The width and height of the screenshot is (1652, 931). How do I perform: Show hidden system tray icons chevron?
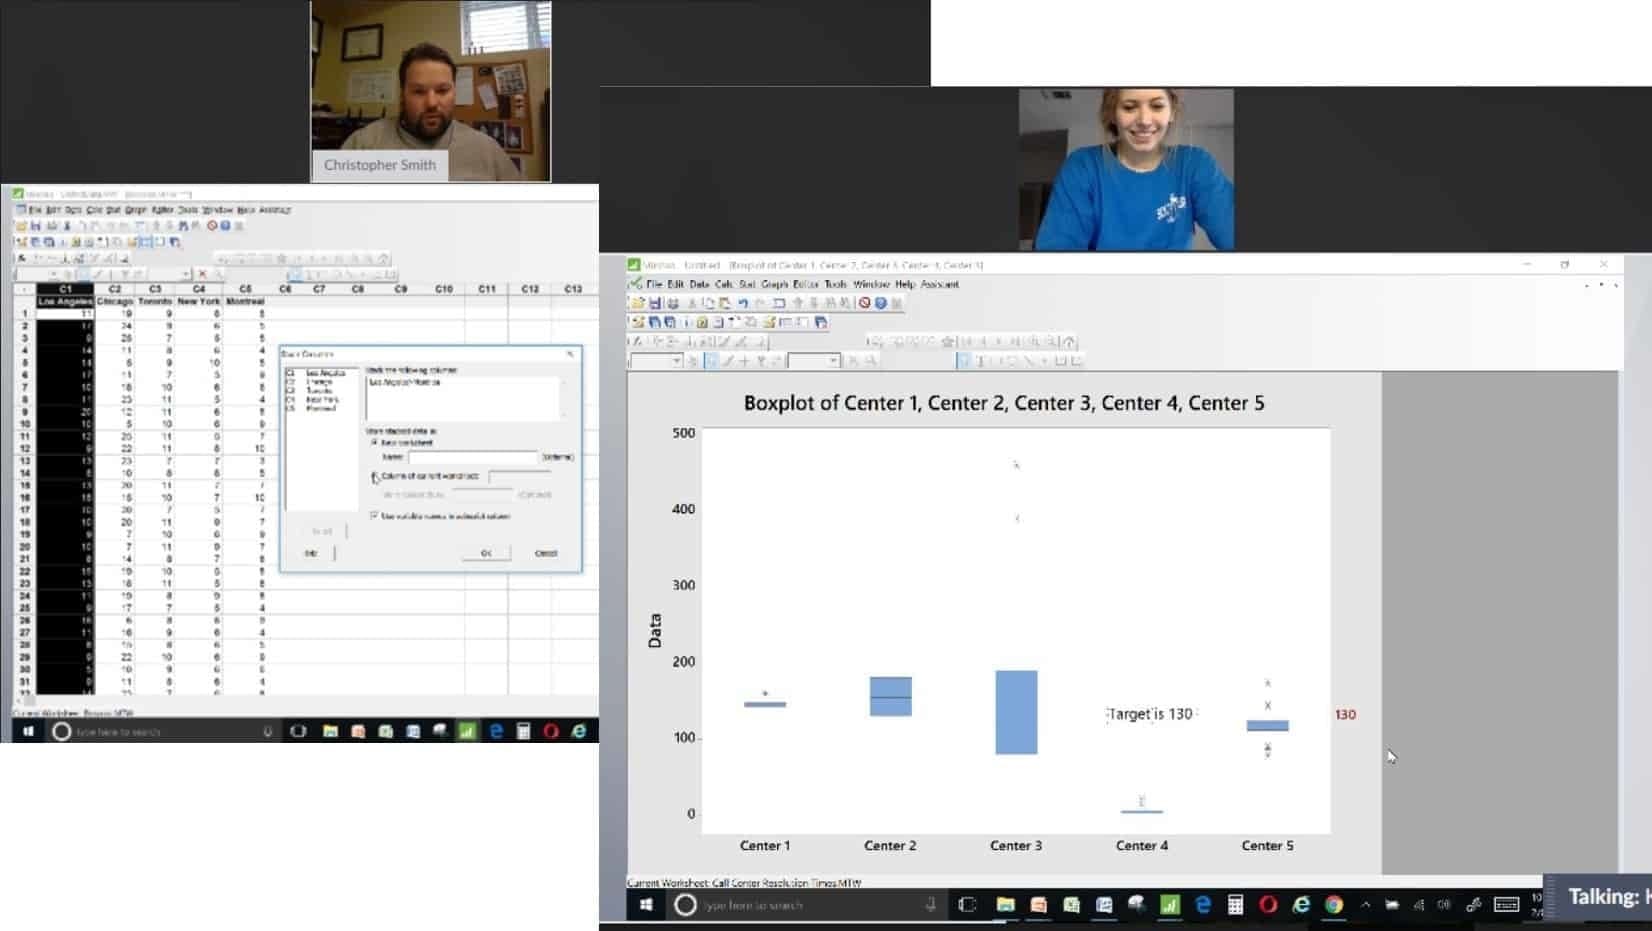click(x=1365, y=905)
